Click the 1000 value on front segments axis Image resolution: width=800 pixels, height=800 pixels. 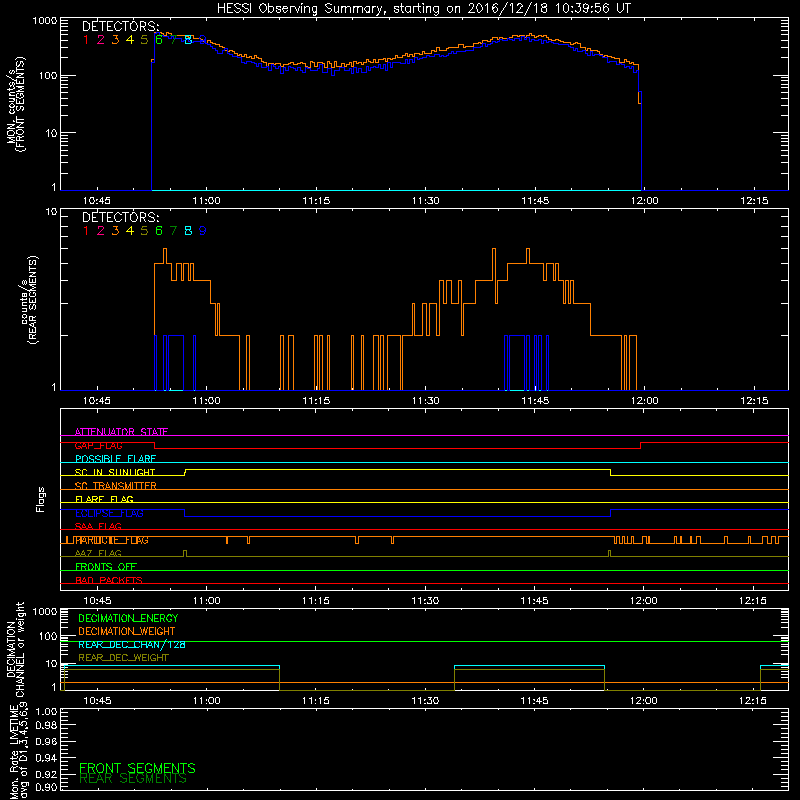click(x=45, y=21)
